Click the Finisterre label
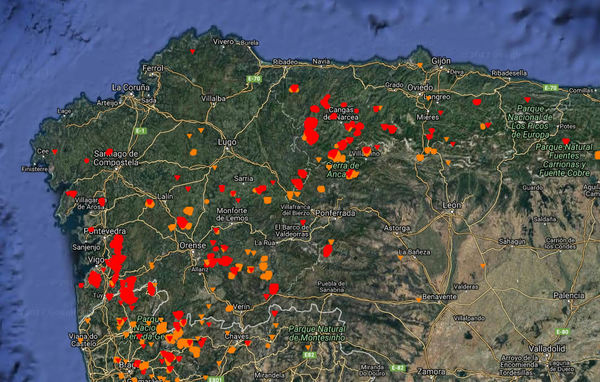 (34, 169)
